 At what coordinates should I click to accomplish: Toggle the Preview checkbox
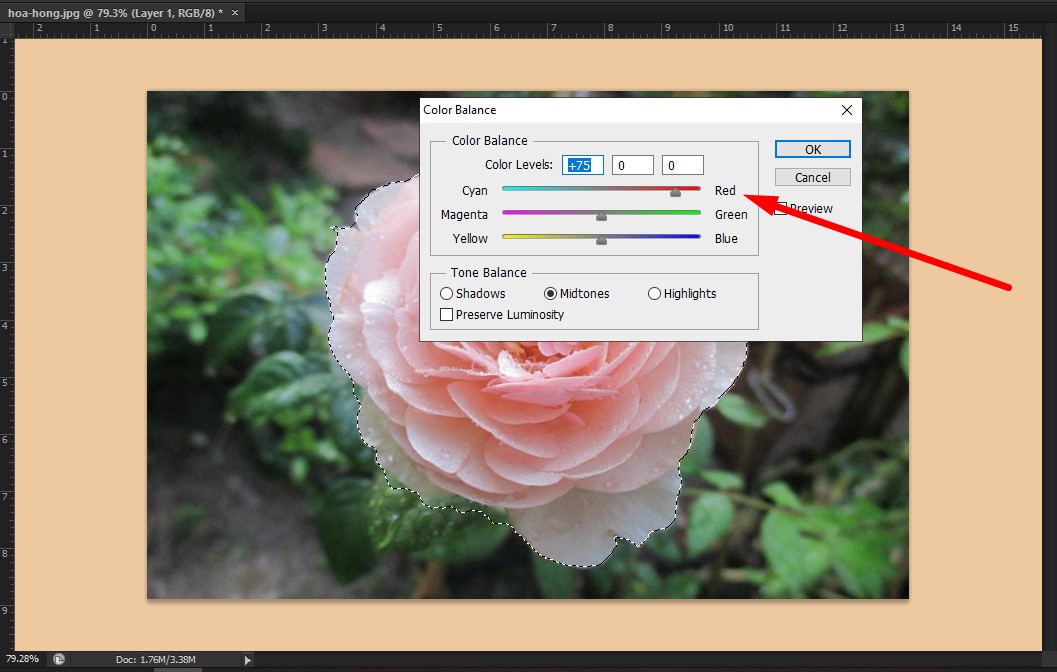(779, 208)
